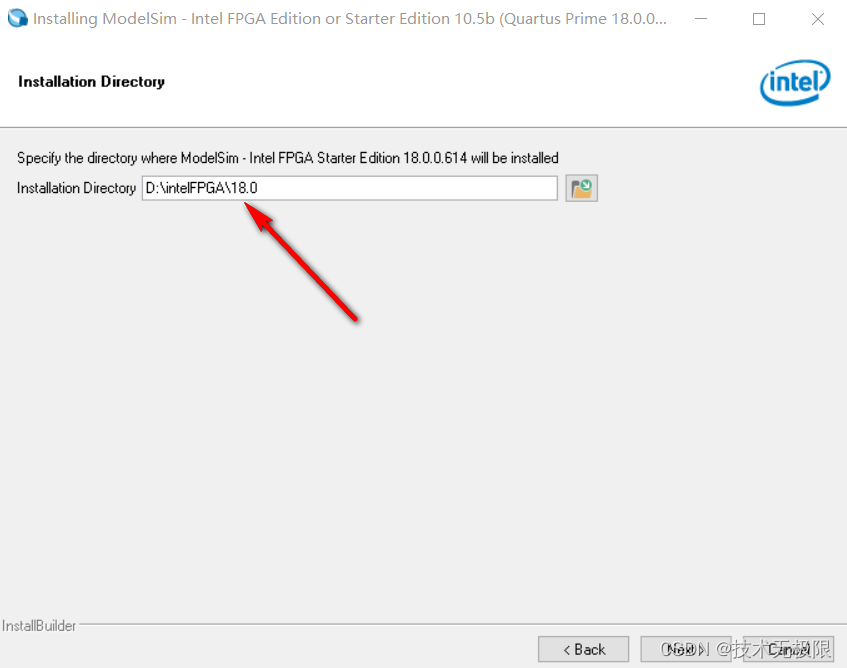Click the Intel logo in the header
The width and height of the screenshot is (847, 668).
point(795,83)
